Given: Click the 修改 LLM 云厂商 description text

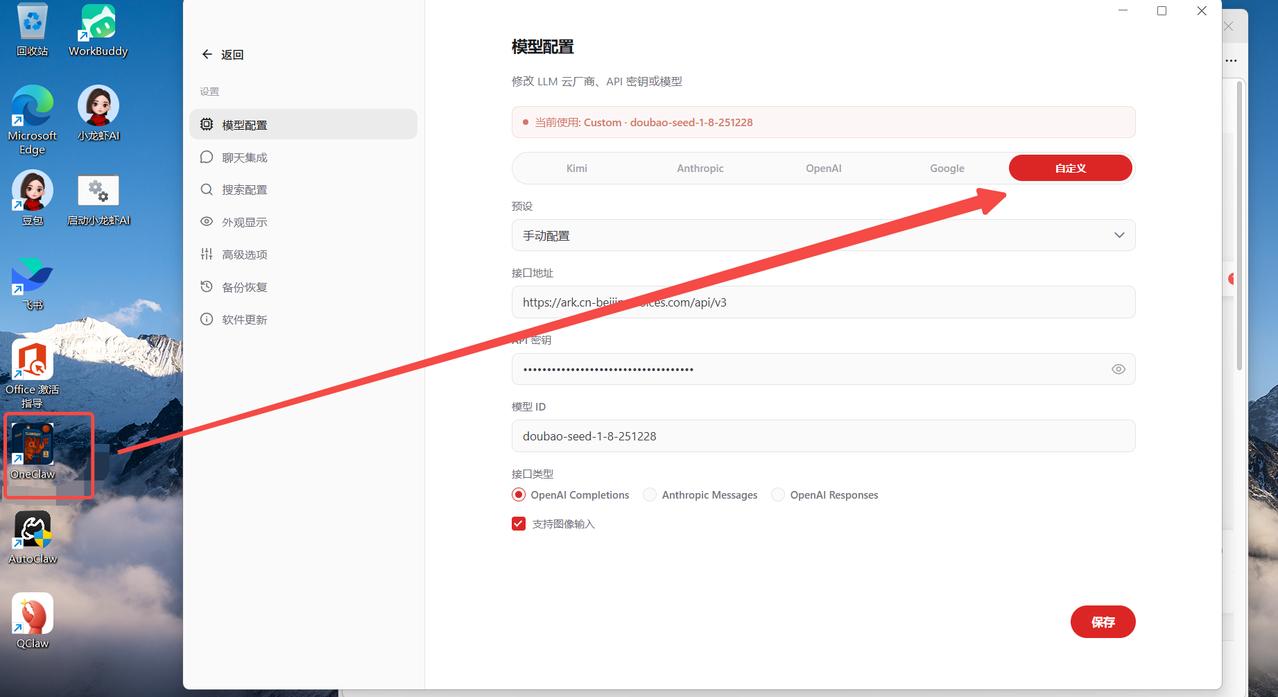Looking at the screenshot, I should point(597,81).
